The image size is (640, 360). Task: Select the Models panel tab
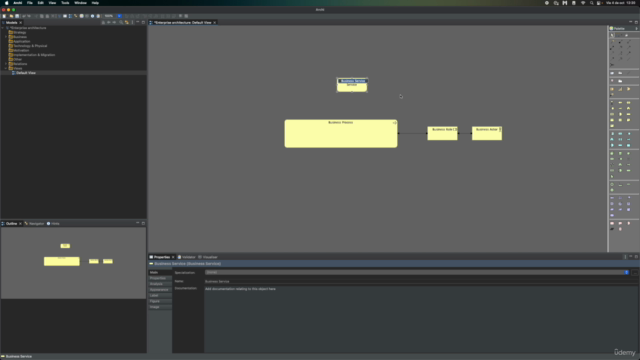click(x=11, y=22)
